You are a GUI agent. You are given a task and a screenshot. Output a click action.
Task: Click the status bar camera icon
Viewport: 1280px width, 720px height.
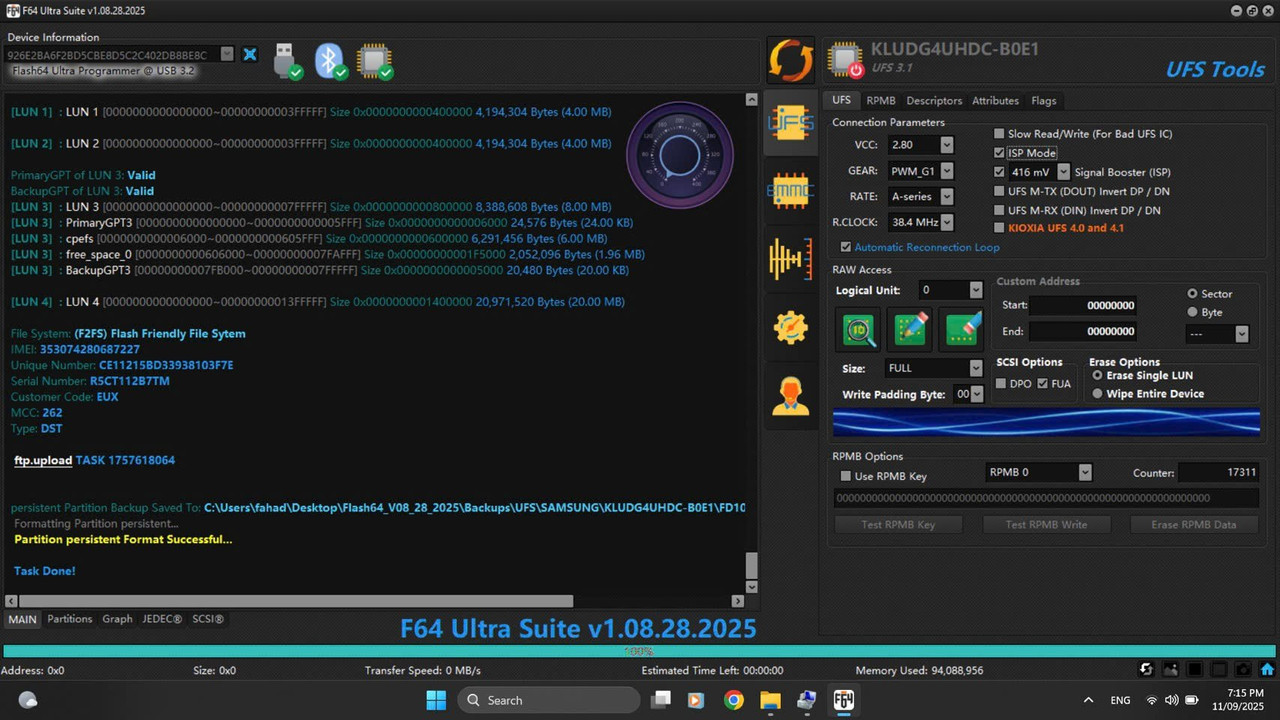[1243, 670]
